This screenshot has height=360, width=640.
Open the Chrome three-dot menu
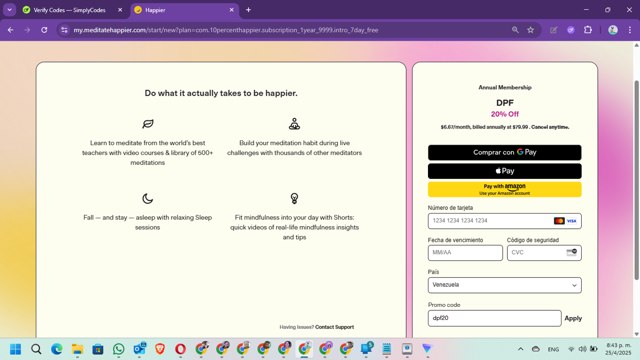(x=630, y=30)
